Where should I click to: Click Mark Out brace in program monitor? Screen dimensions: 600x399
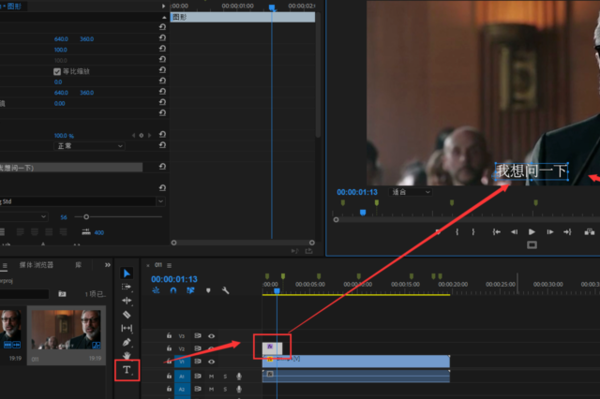click(x=473, y=232)
